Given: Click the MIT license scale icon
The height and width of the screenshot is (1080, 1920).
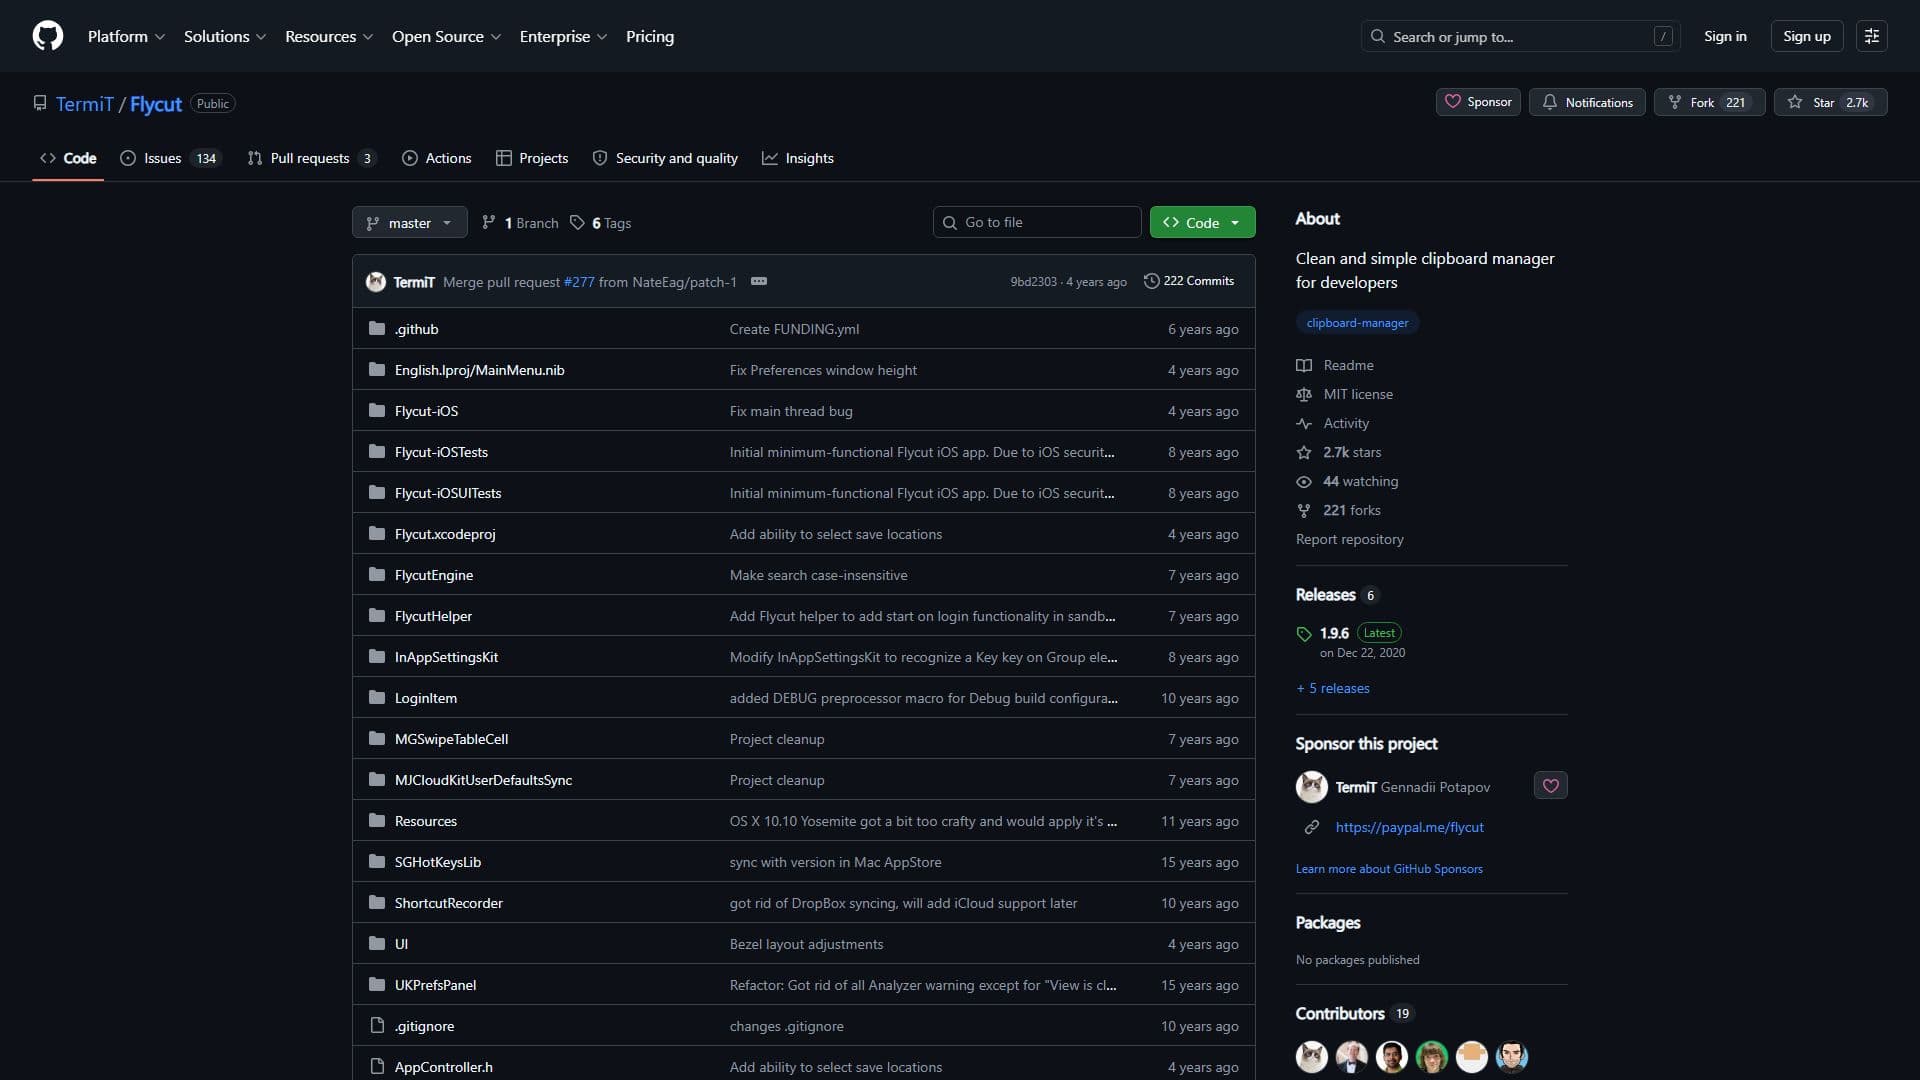Looking at the screenshot, I should [x=1304, y=394].
